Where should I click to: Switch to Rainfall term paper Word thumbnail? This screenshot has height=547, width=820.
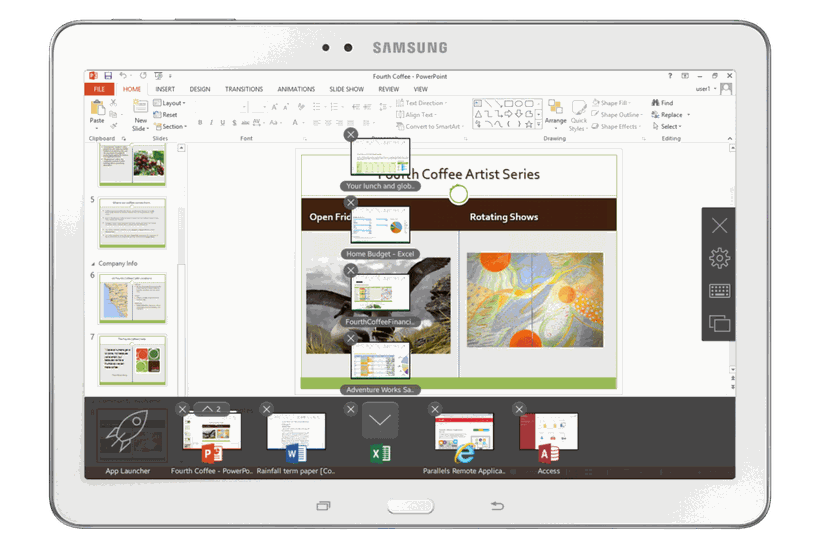click(x=296, y=432)
